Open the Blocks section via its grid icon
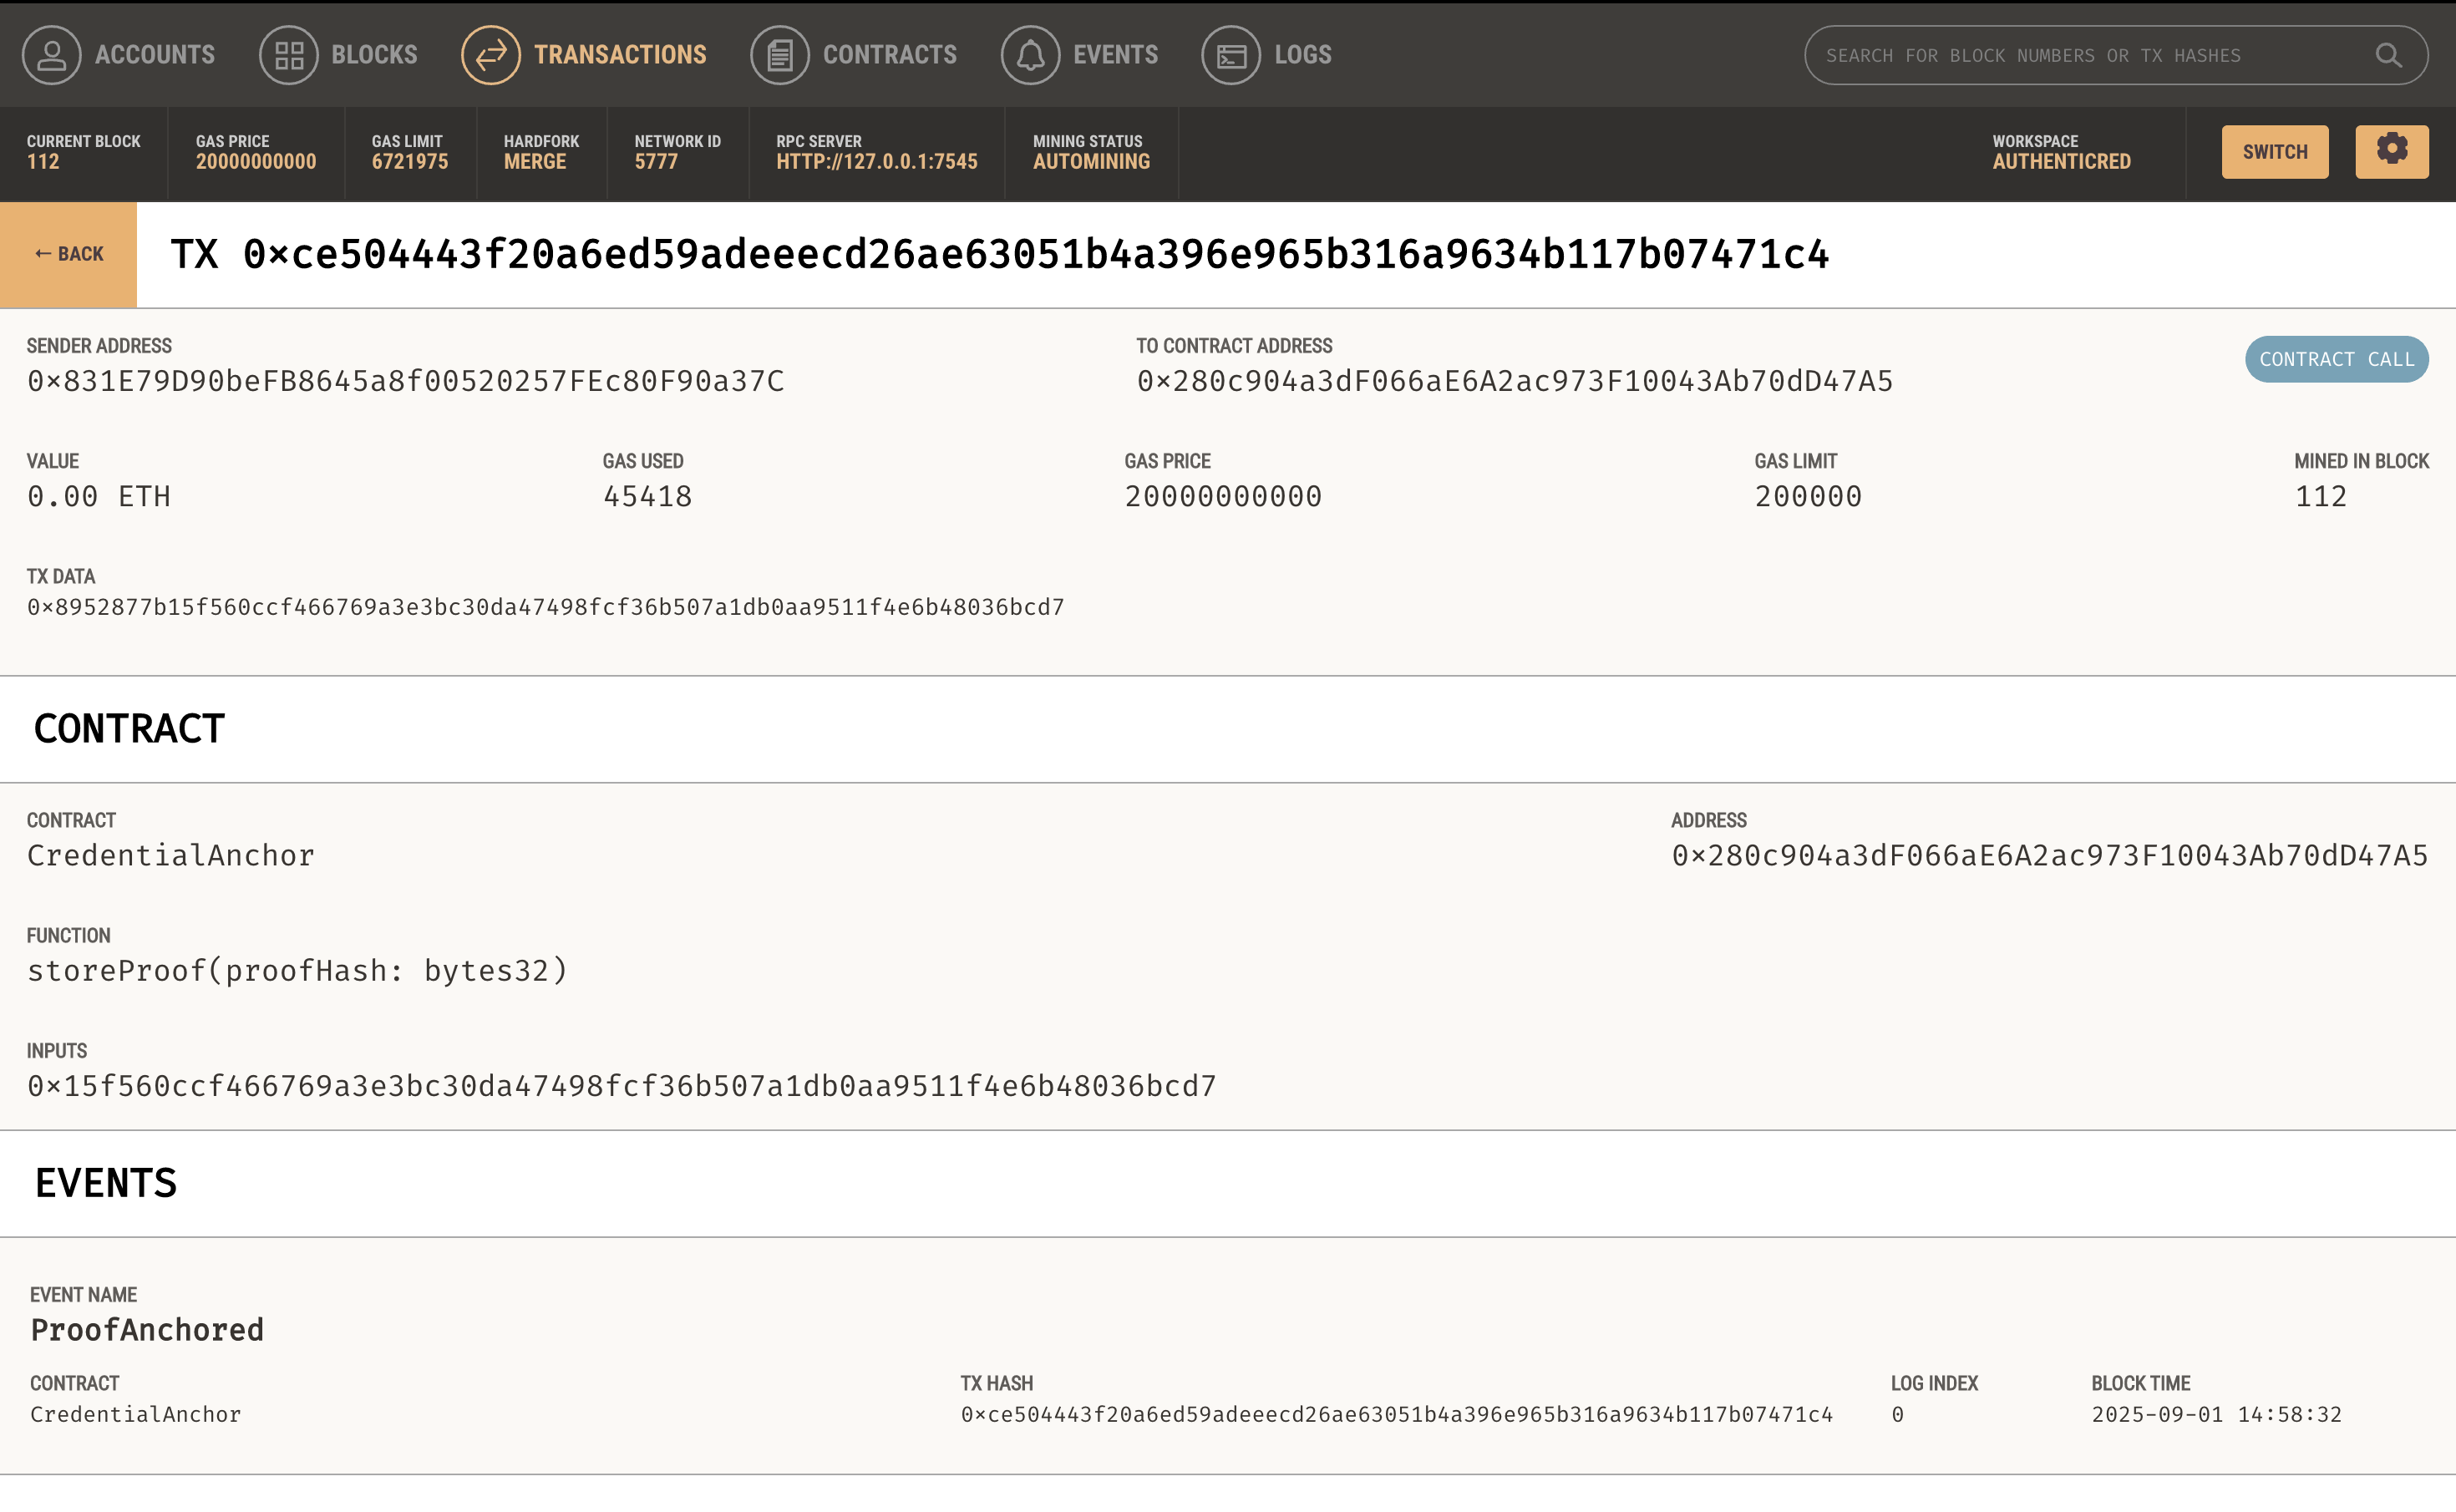Viewport: 2456px width, 1512px height. (x=288, y=55)
